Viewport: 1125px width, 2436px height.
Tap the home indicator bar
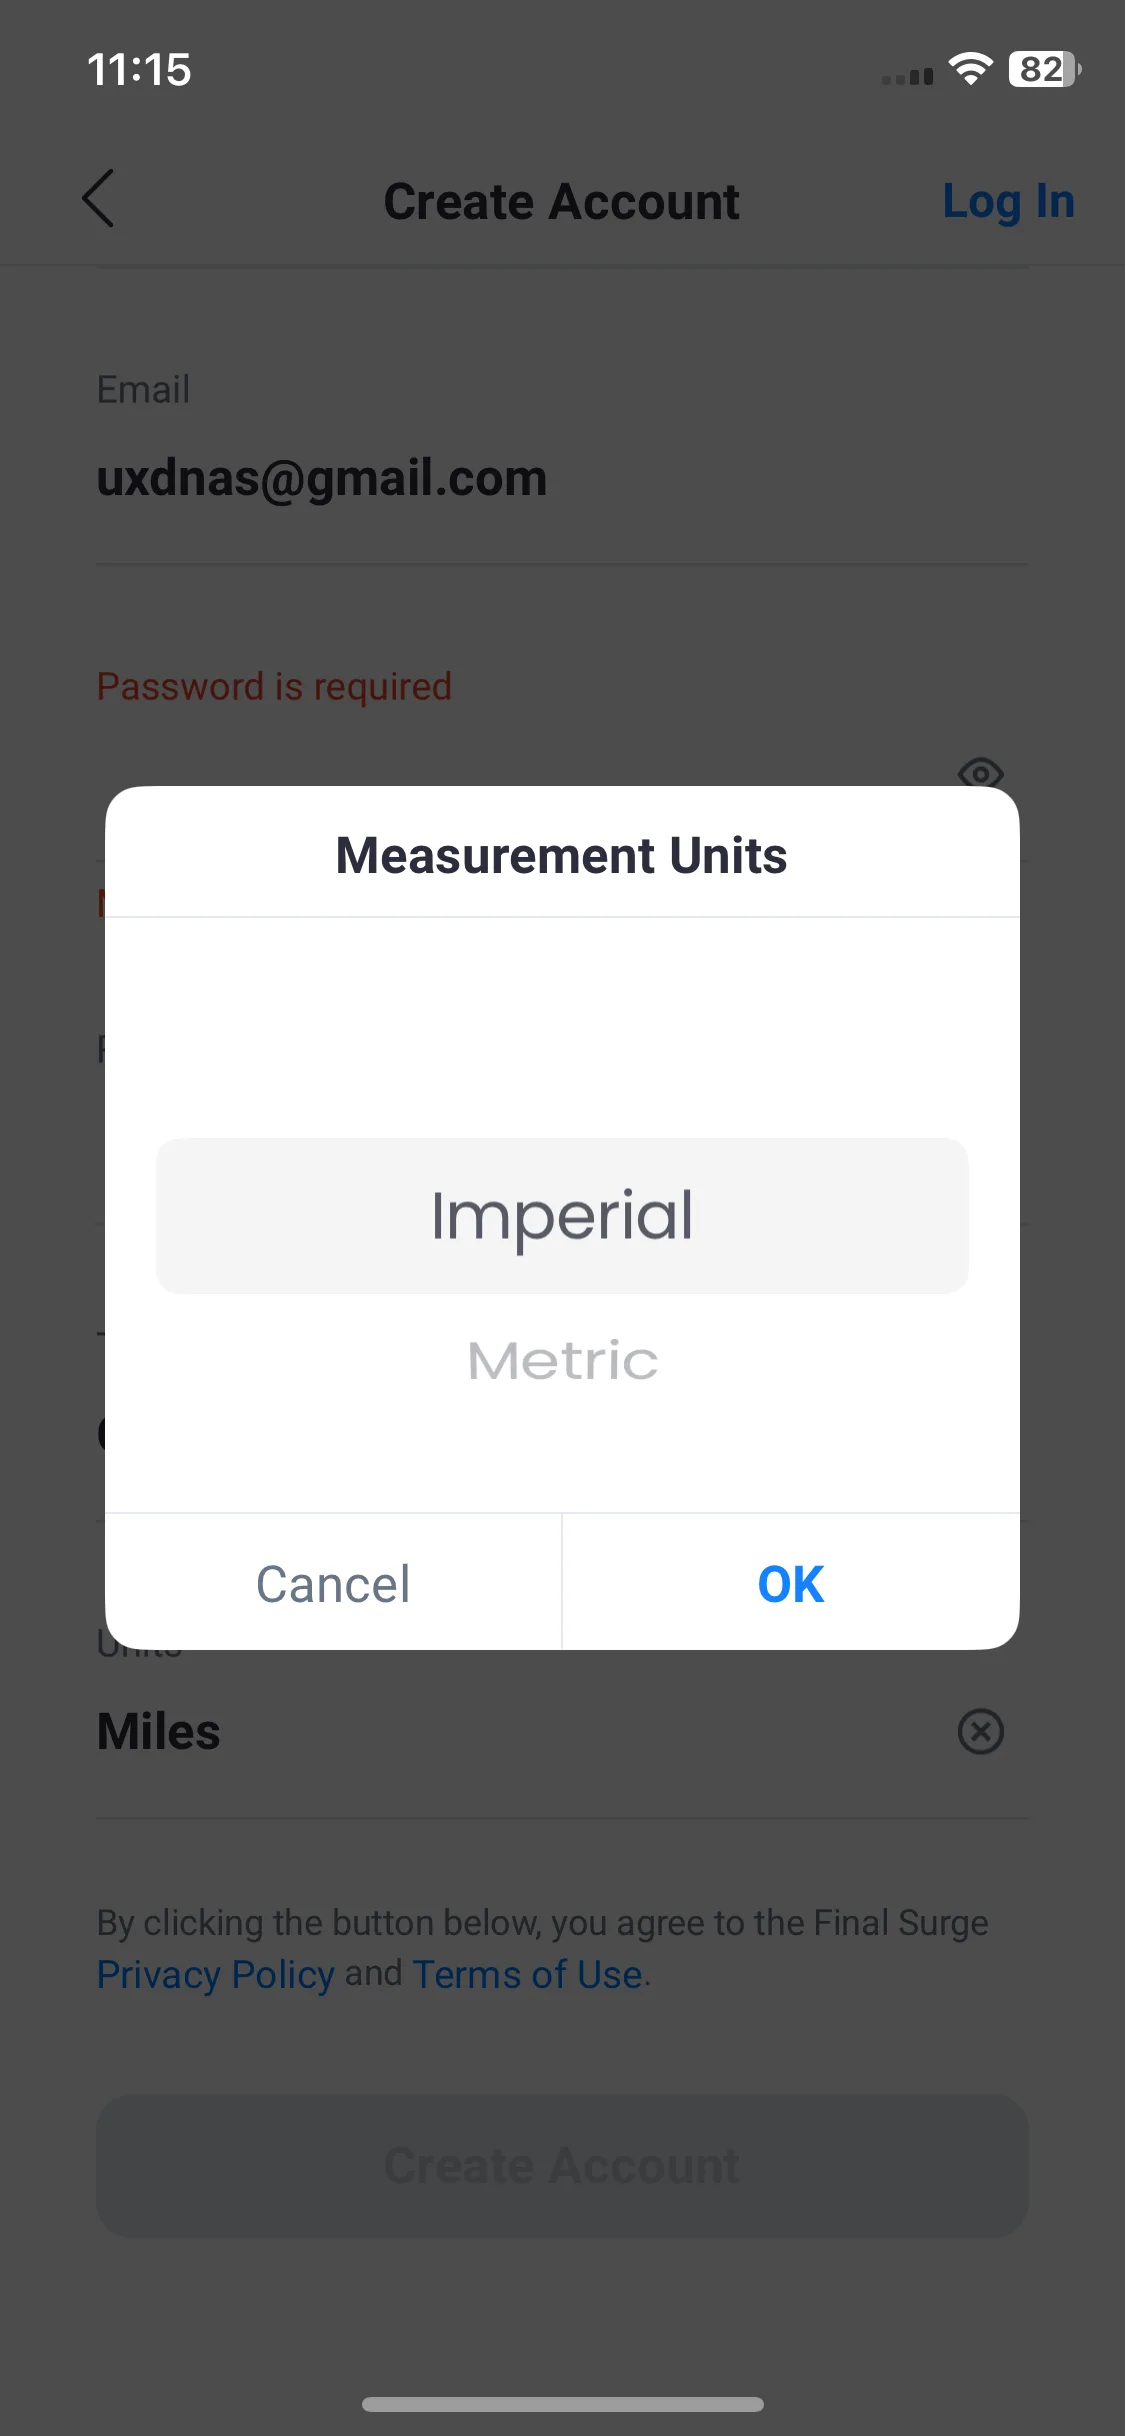(562, 2404)
